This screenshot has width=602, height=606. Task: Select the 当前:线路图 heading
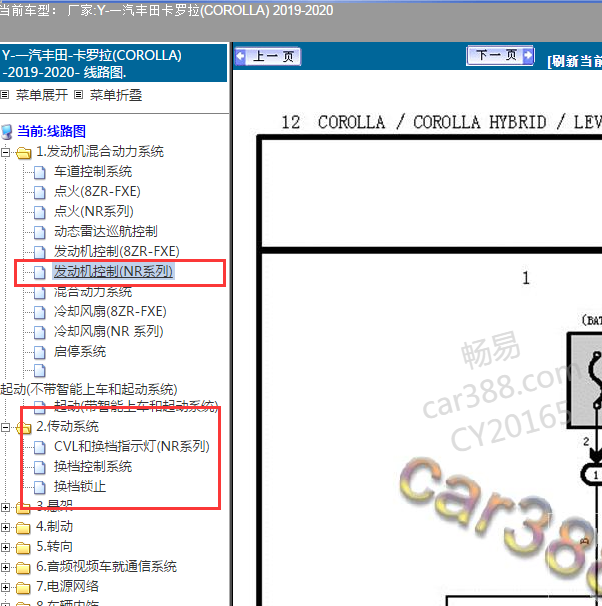click(51, 131)
